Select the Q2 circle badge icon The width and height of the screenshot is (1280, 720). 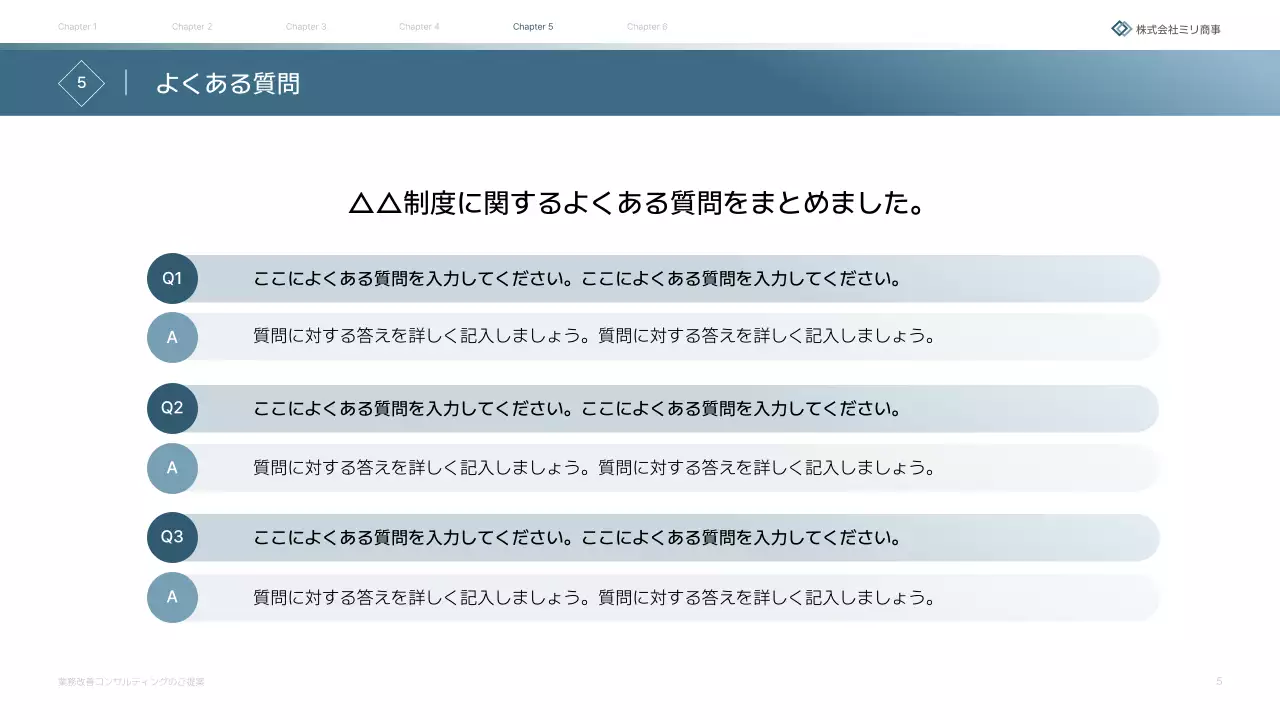(172, 408)
